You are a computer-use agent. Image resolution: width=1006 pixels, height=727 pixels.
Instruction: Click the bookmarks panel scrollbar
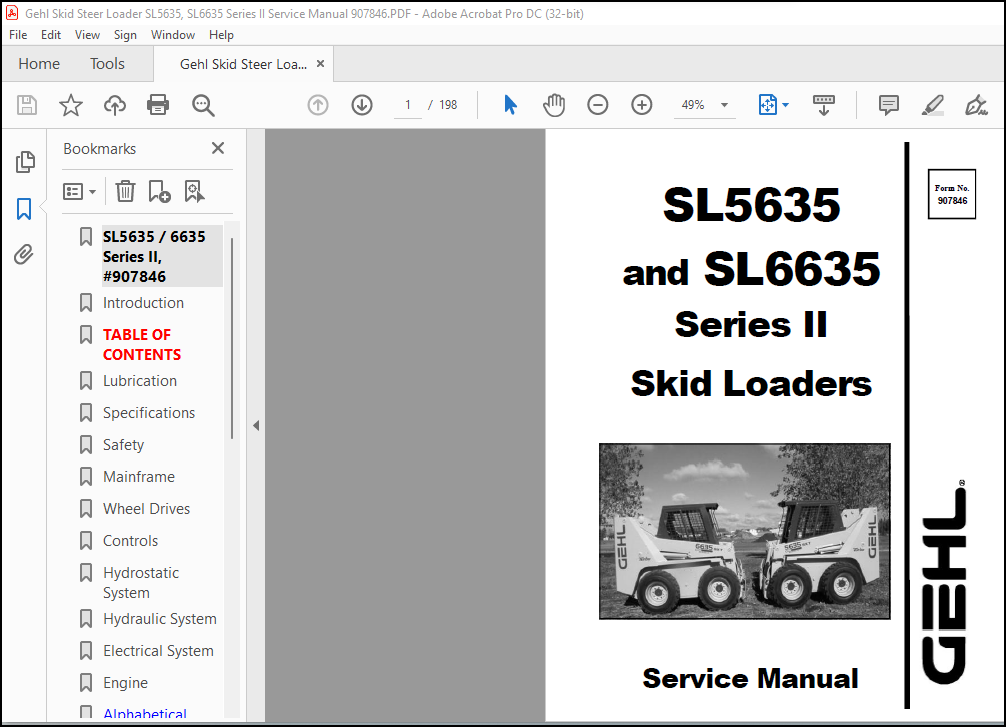(232, 338)
